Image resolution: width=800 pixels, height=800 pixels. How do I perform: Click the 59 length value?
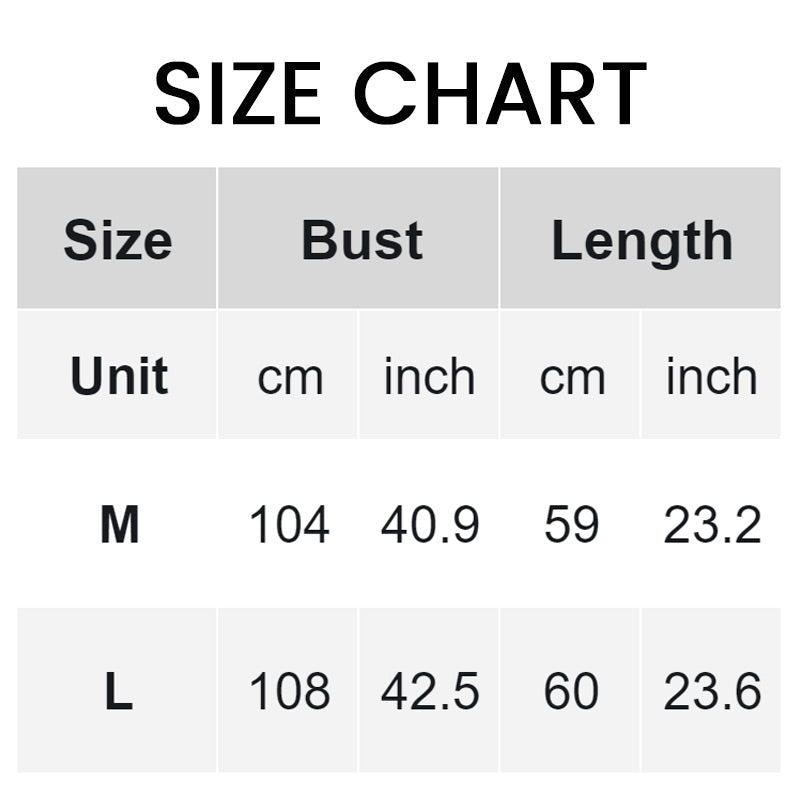(x=572, y=525)
